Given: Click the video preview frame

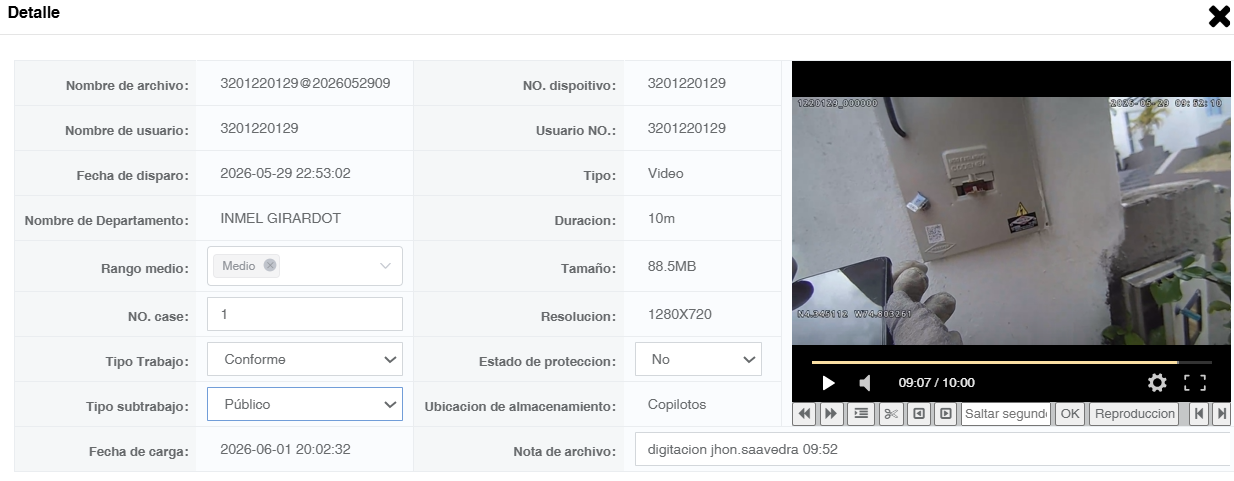Looking at the screenshot, I should coord(1011,221).
